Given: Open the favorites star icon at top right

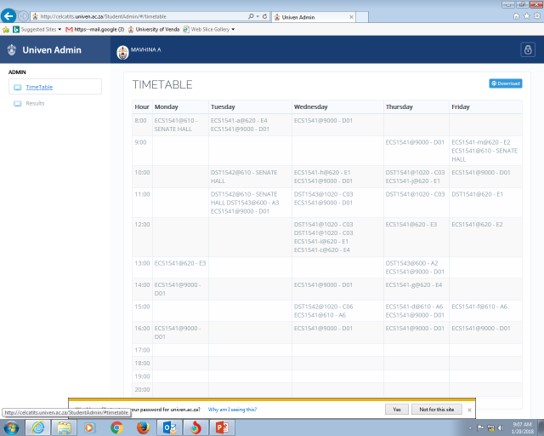Looking at the screenshot, I should tap(527, 16).
